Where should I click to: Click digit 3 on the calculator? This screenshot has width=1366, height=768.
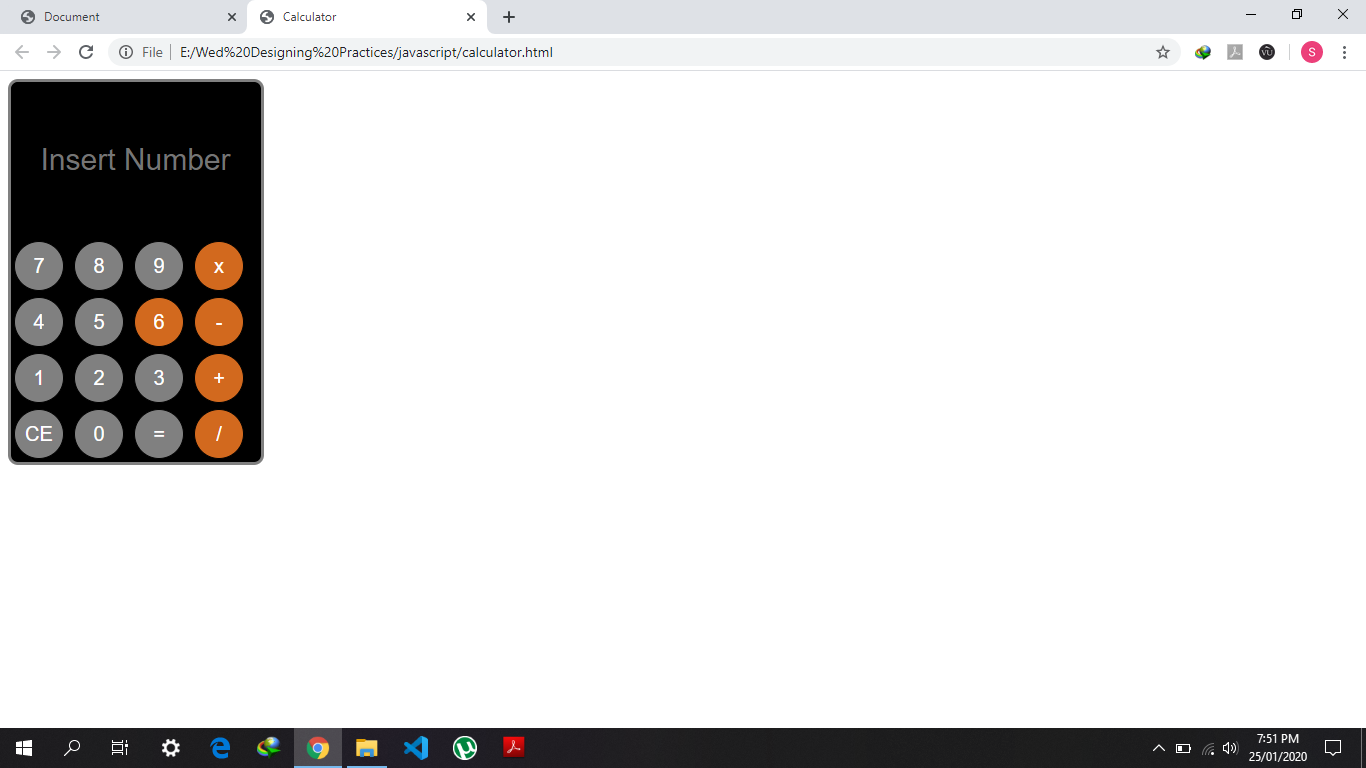coord(158,378)
